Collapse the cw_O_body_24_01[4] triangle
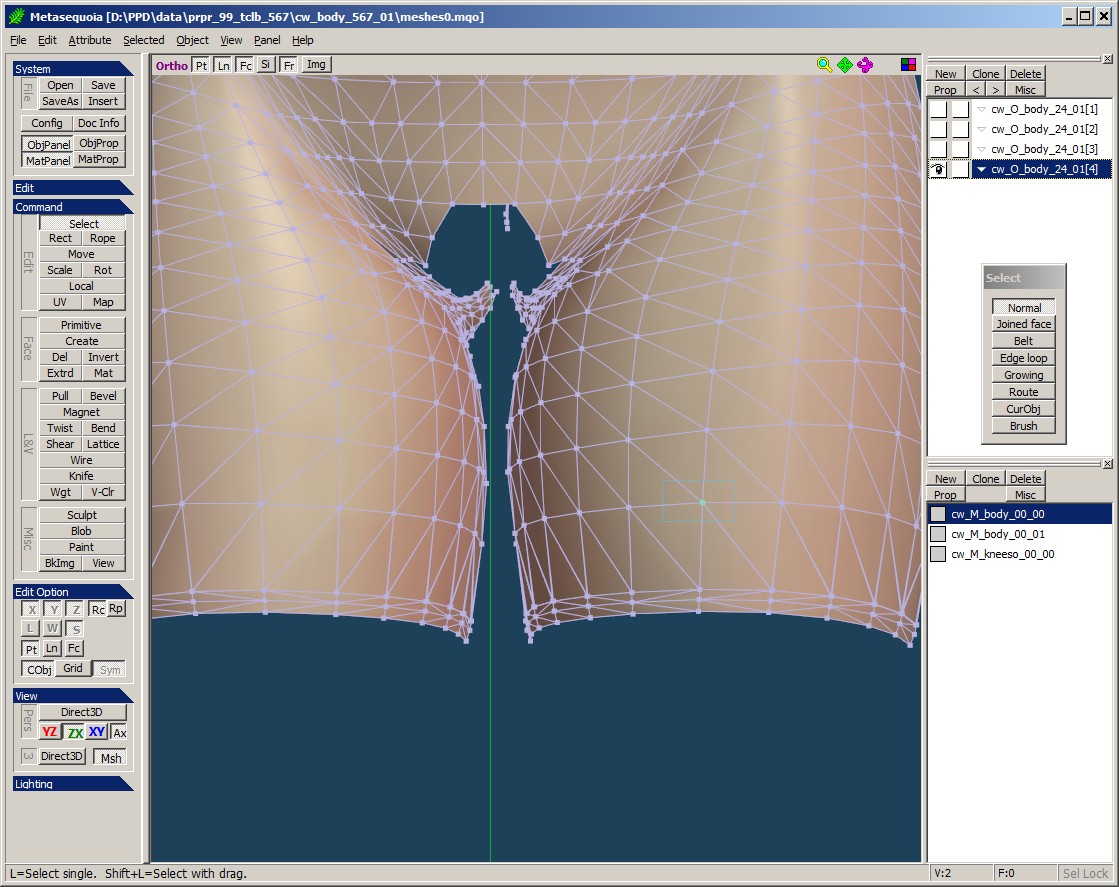This screenshot has height=887, width=1119. click(982, 170)
